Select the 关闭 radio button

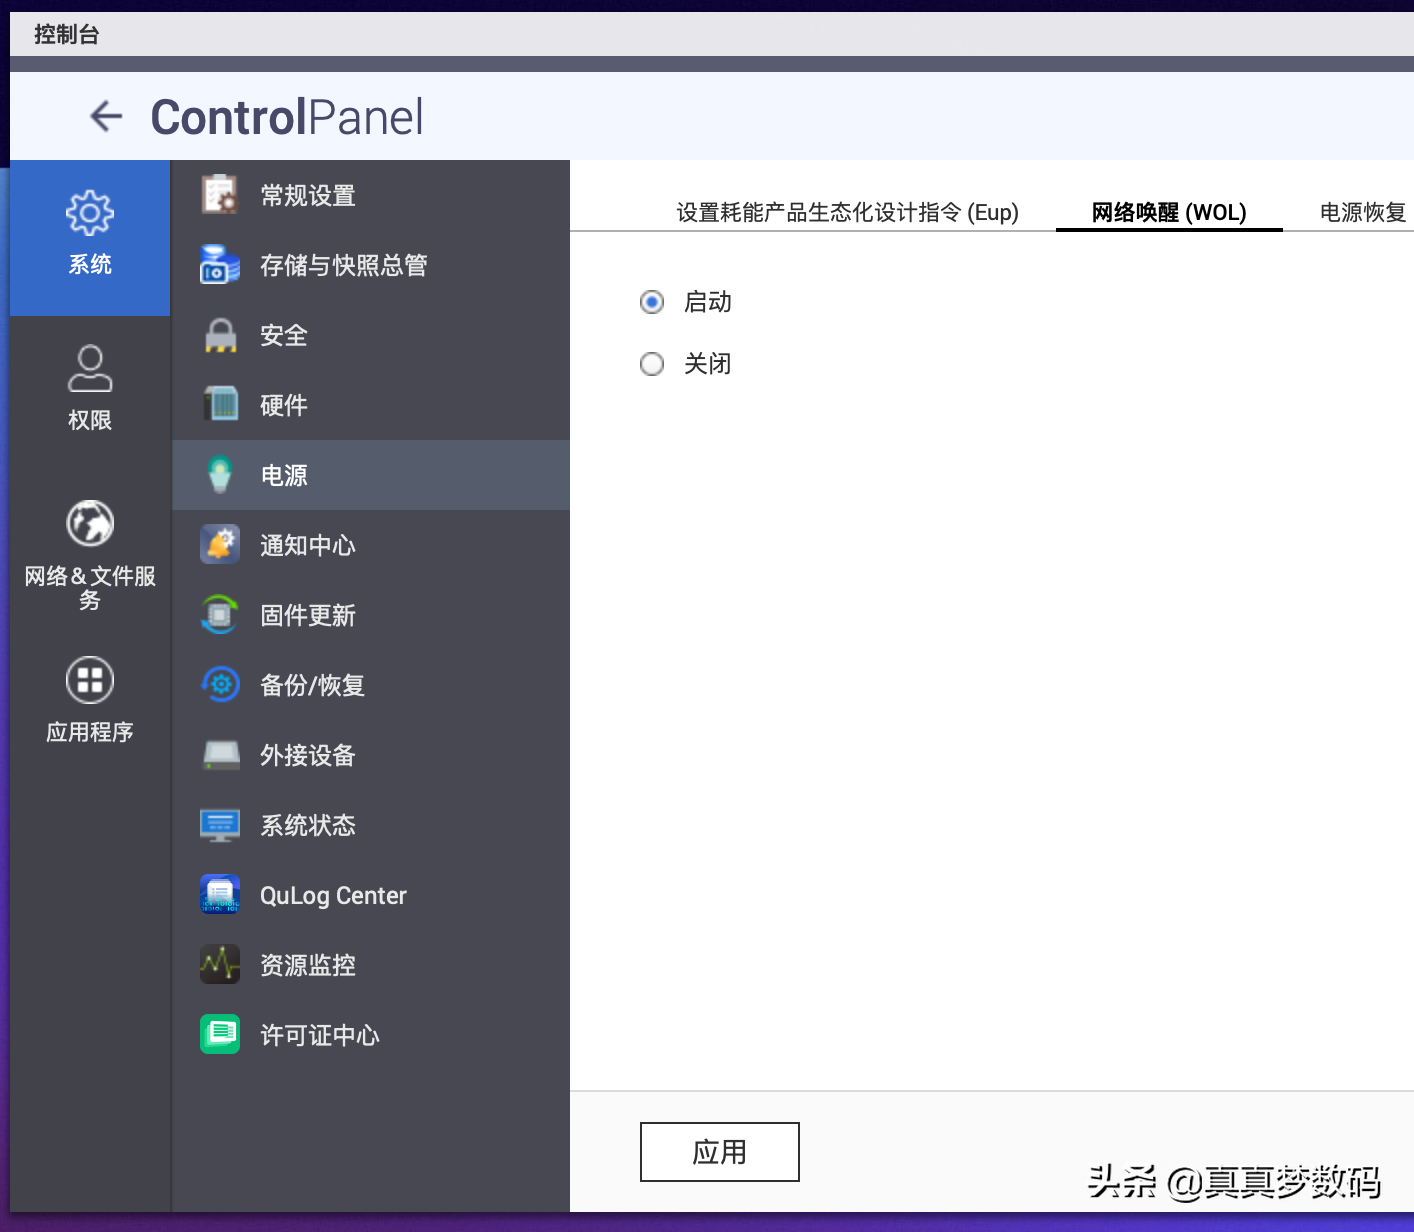(652, 364)
